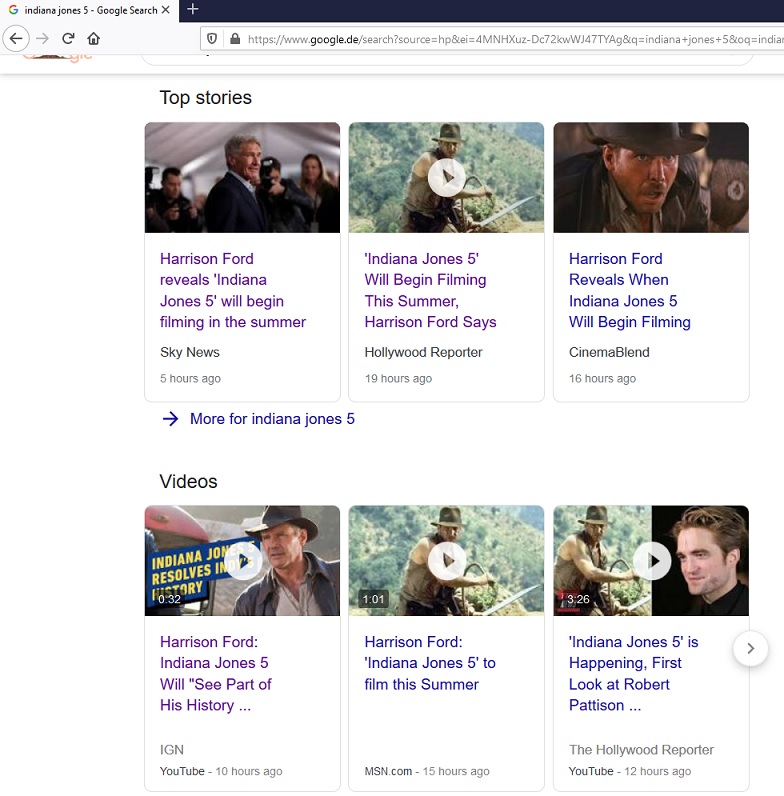Play the IGN video with 0:32 duration

pyautogui.click(x=242, y=560)
